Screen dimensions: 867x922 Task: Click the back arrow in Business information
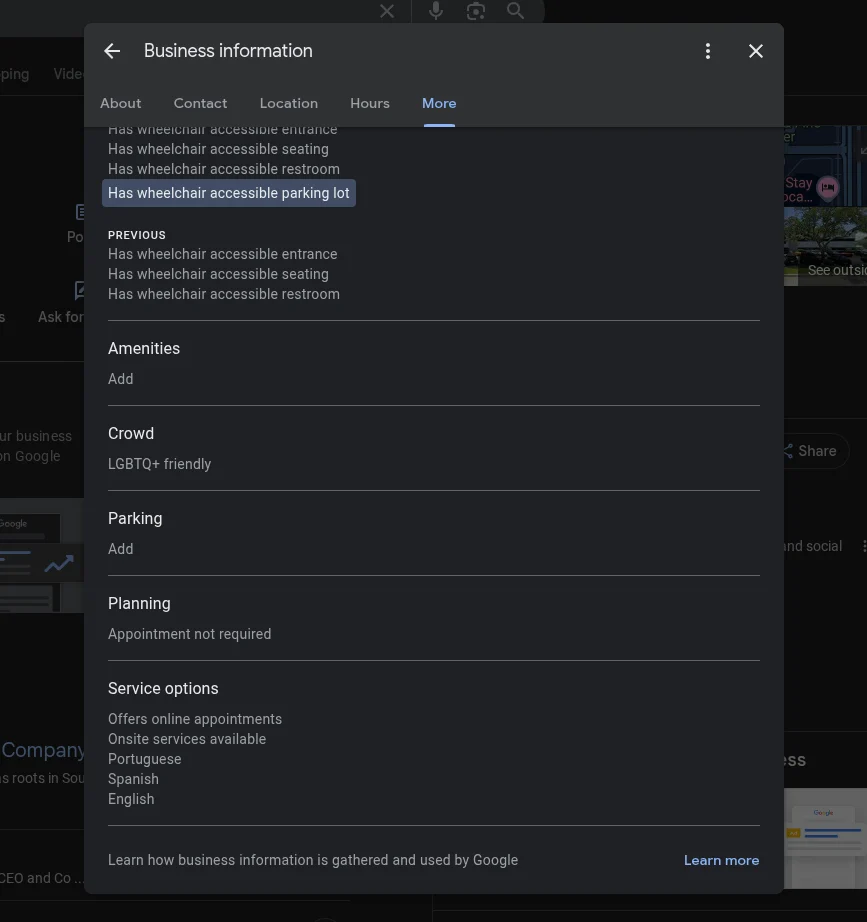click(112, 51)
